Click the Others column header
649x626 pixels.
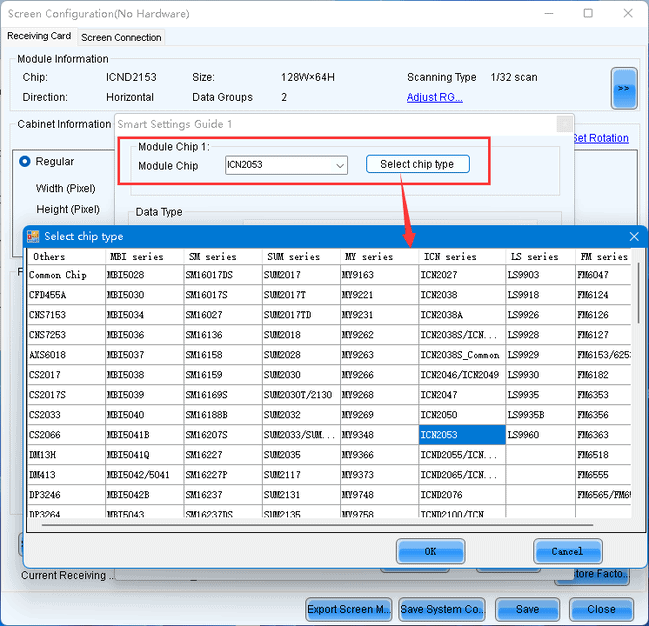66,257
